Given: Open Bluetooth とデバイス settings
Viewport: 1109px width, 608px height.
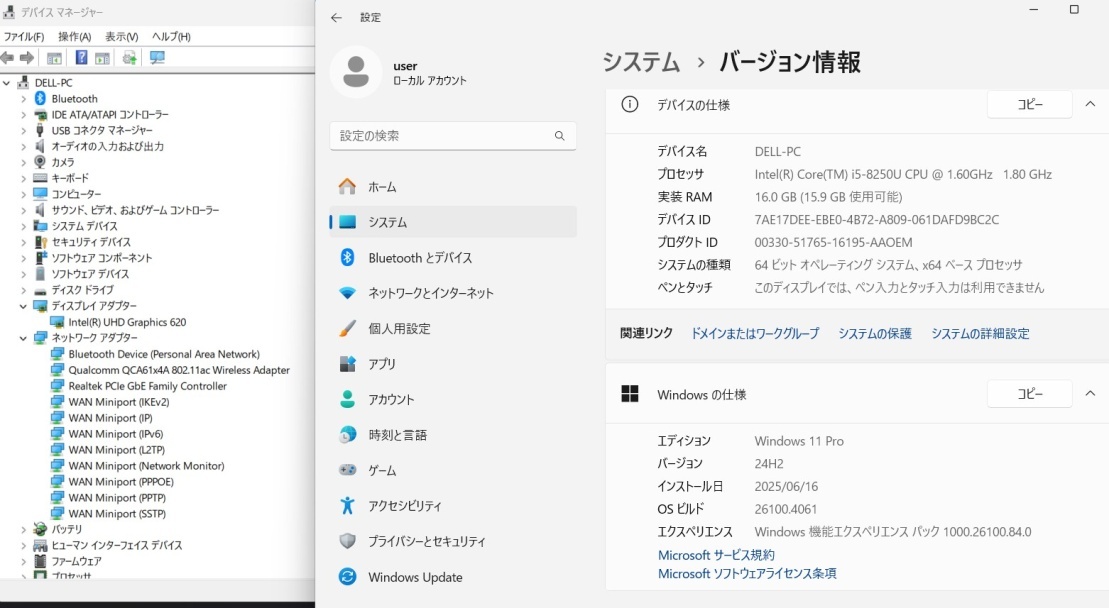Looking at the screenshot, I should [x=453, y=258].
